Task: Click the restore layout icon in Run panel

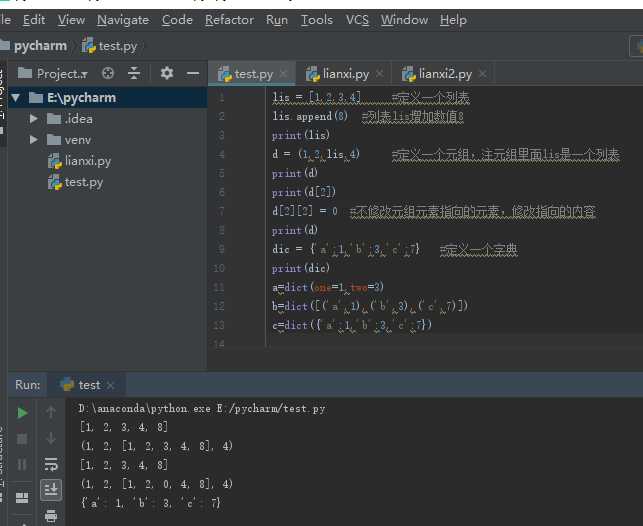Action: tap(22, 498)
